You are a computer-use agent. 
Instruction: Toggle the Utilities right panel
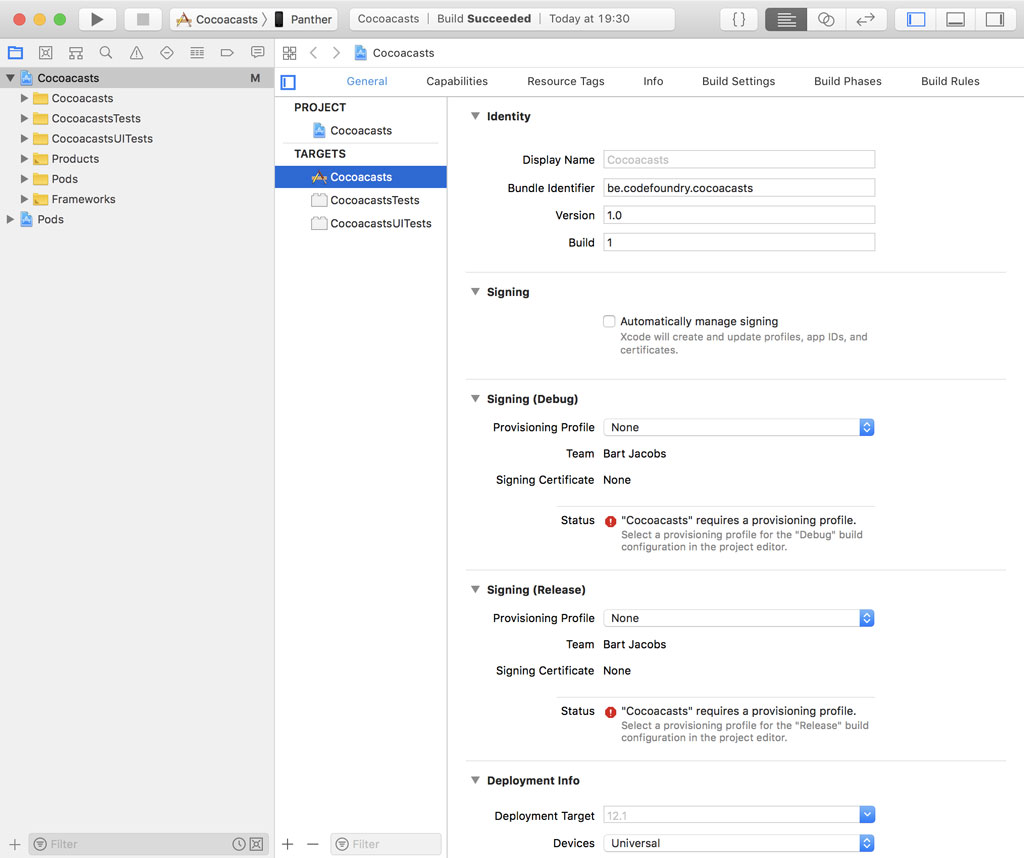click(x=994, y=19)
